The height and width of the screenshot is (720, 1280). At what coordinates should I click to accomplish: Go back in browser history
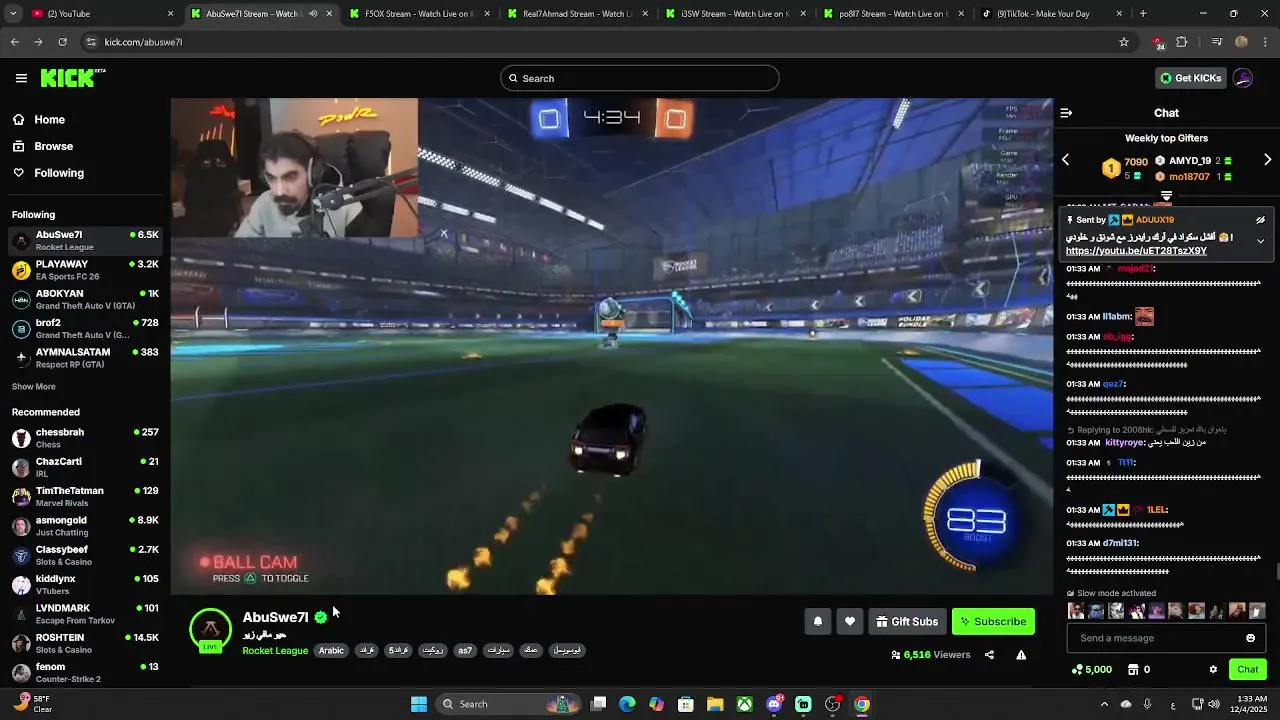pos(14,42)
